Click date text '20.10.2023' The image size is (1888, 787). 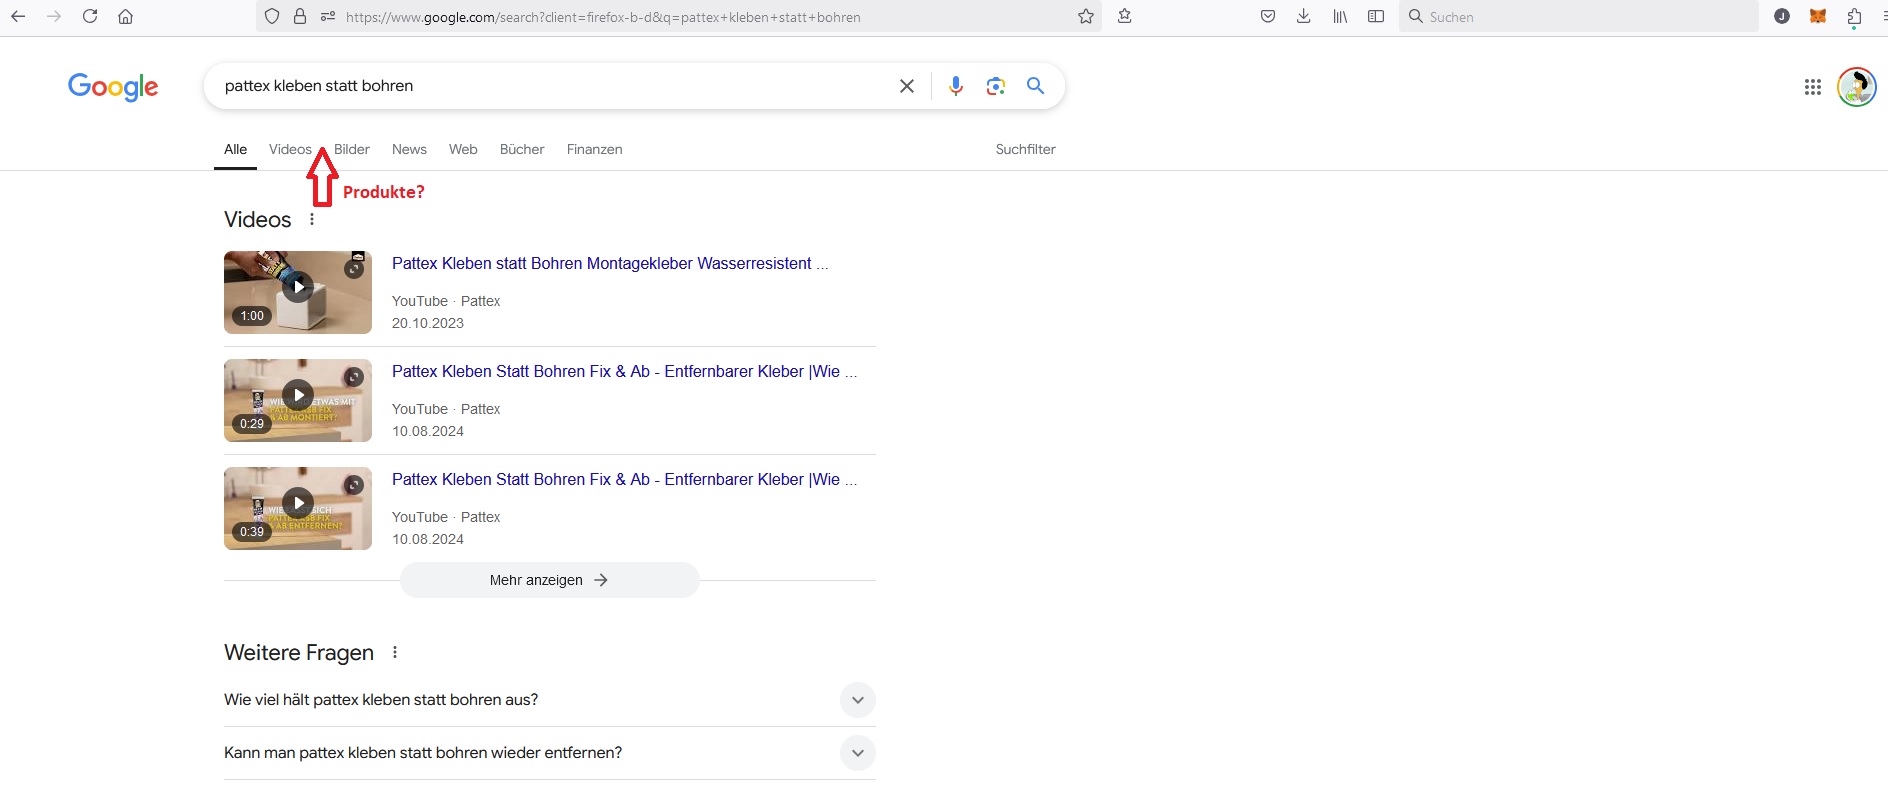coord(428,323)
